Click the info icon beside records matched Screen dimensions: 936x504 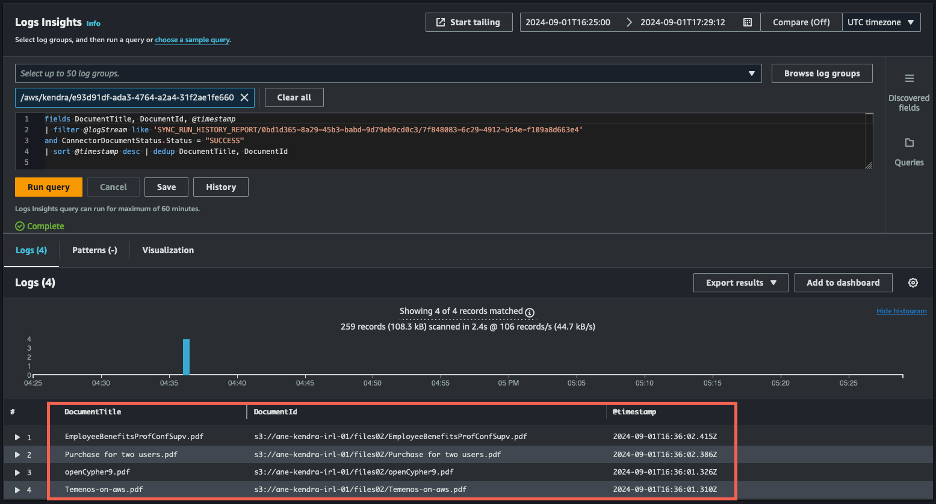coord(530,312)
